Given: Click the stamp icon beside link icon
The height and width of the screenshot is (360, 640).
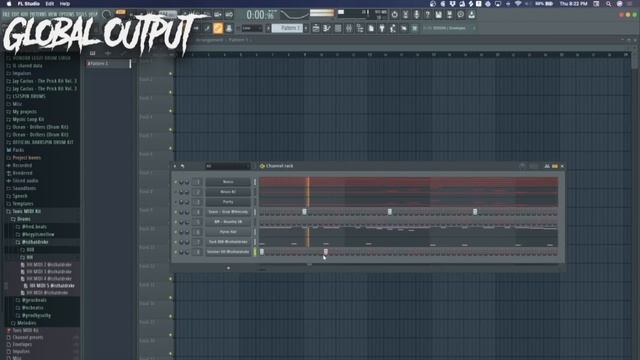Looking at the screenshot, I should (229, 28).
